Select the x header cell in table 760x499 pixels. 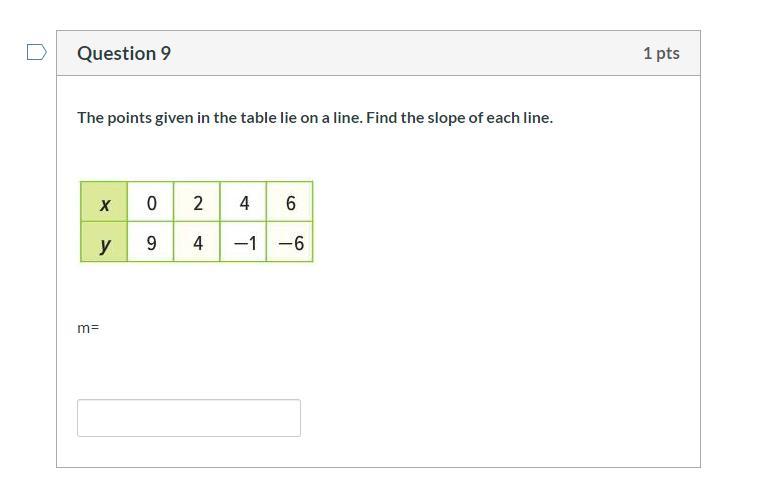point(104,204)
